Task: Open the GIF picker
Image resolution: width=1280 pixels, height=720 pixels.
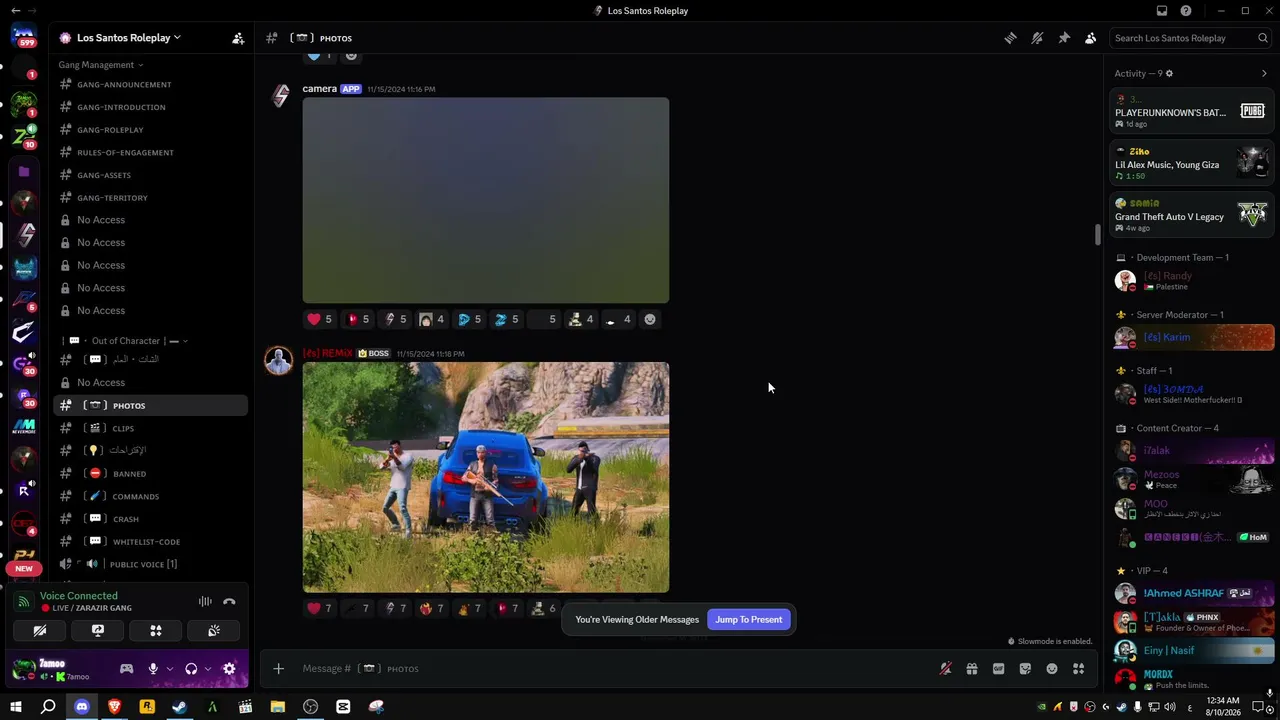Action: [998, 669]
